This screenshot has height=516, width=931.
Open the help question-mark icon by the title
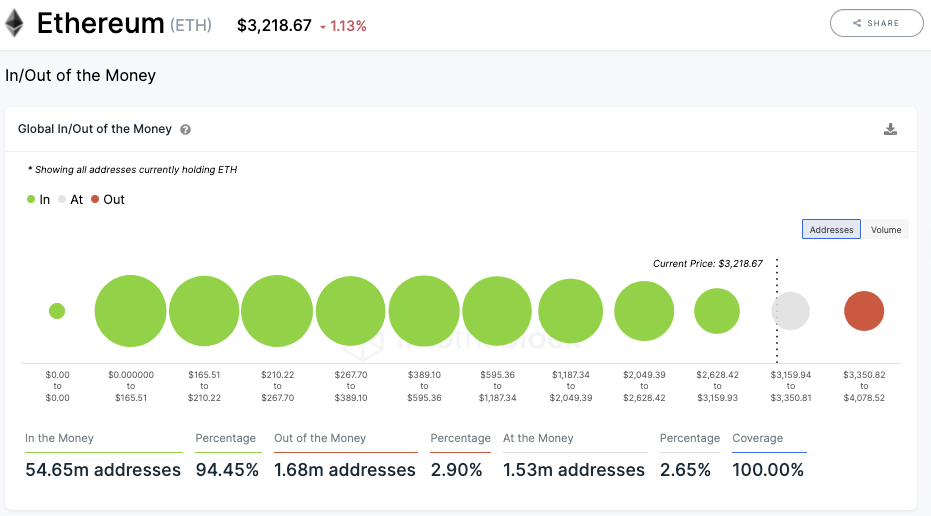185,129
